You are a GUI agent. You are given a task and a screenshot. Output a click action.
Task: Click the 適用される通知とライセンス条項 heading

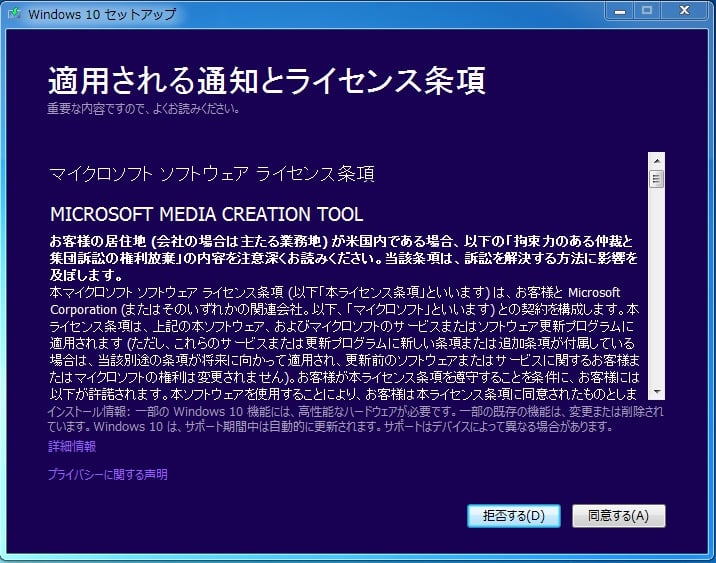pos(266,81)
